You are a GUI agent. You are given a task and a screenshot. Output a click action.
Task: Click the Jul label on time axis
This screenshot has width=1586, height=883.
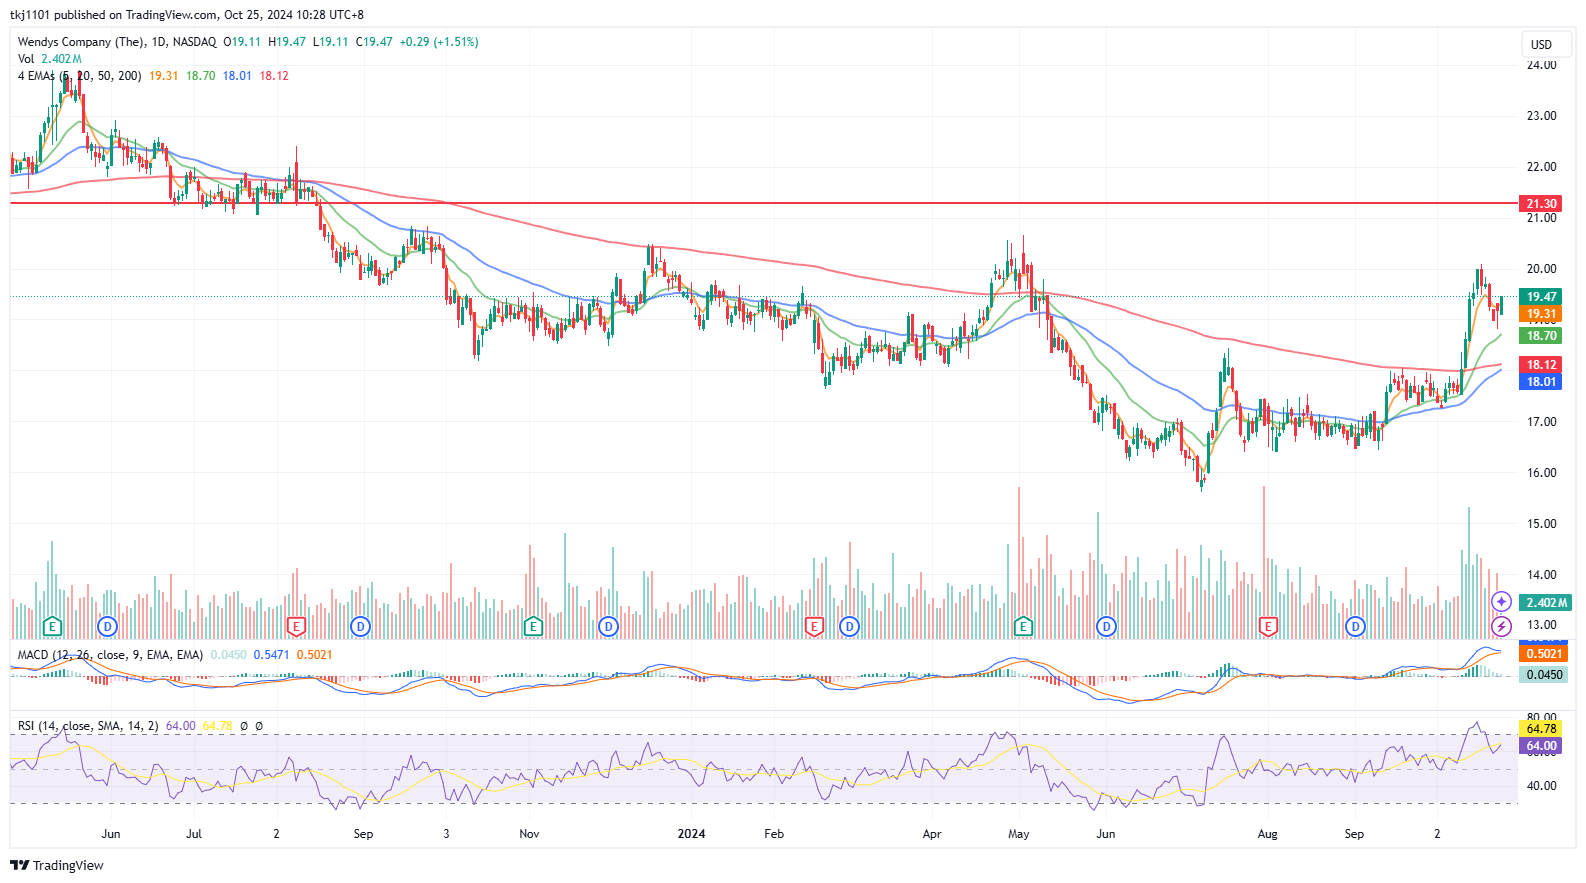[x=194, y=834]
